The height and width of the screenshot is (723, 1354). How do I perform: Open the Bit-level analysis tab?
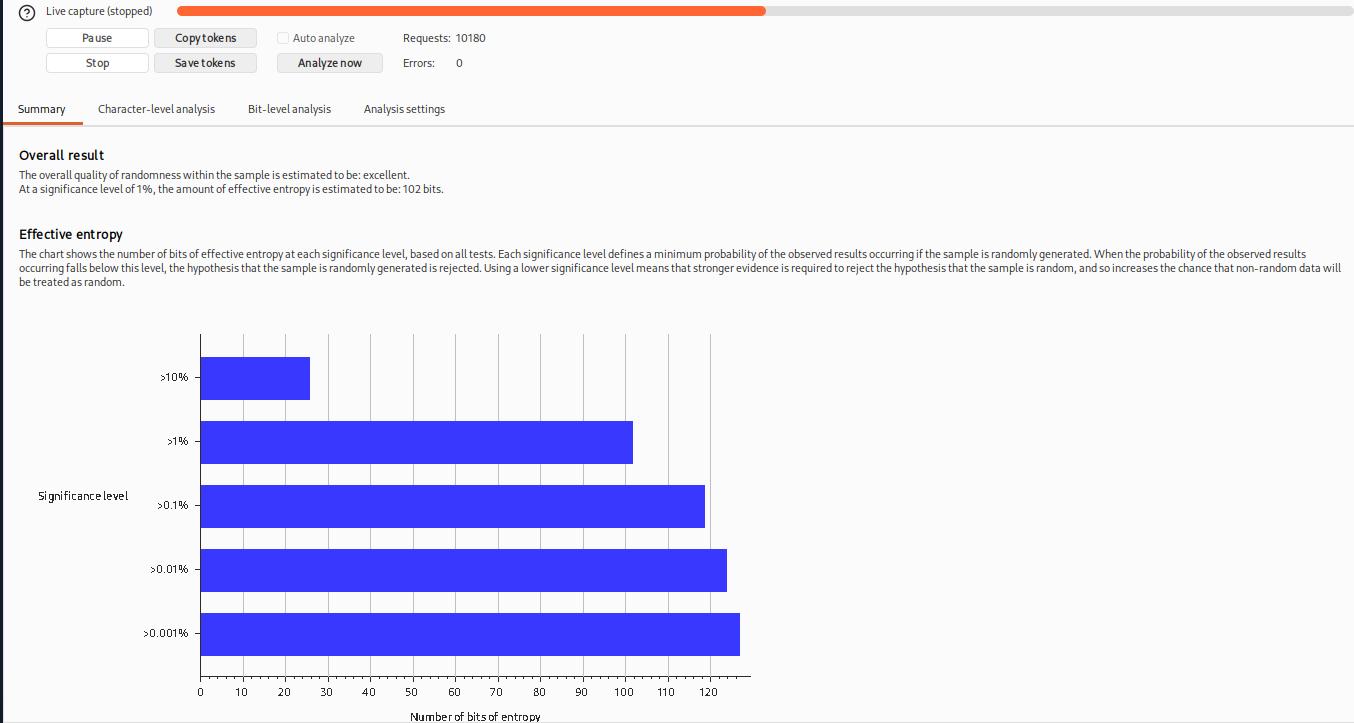pyautogui.click(x=289, y=109)
